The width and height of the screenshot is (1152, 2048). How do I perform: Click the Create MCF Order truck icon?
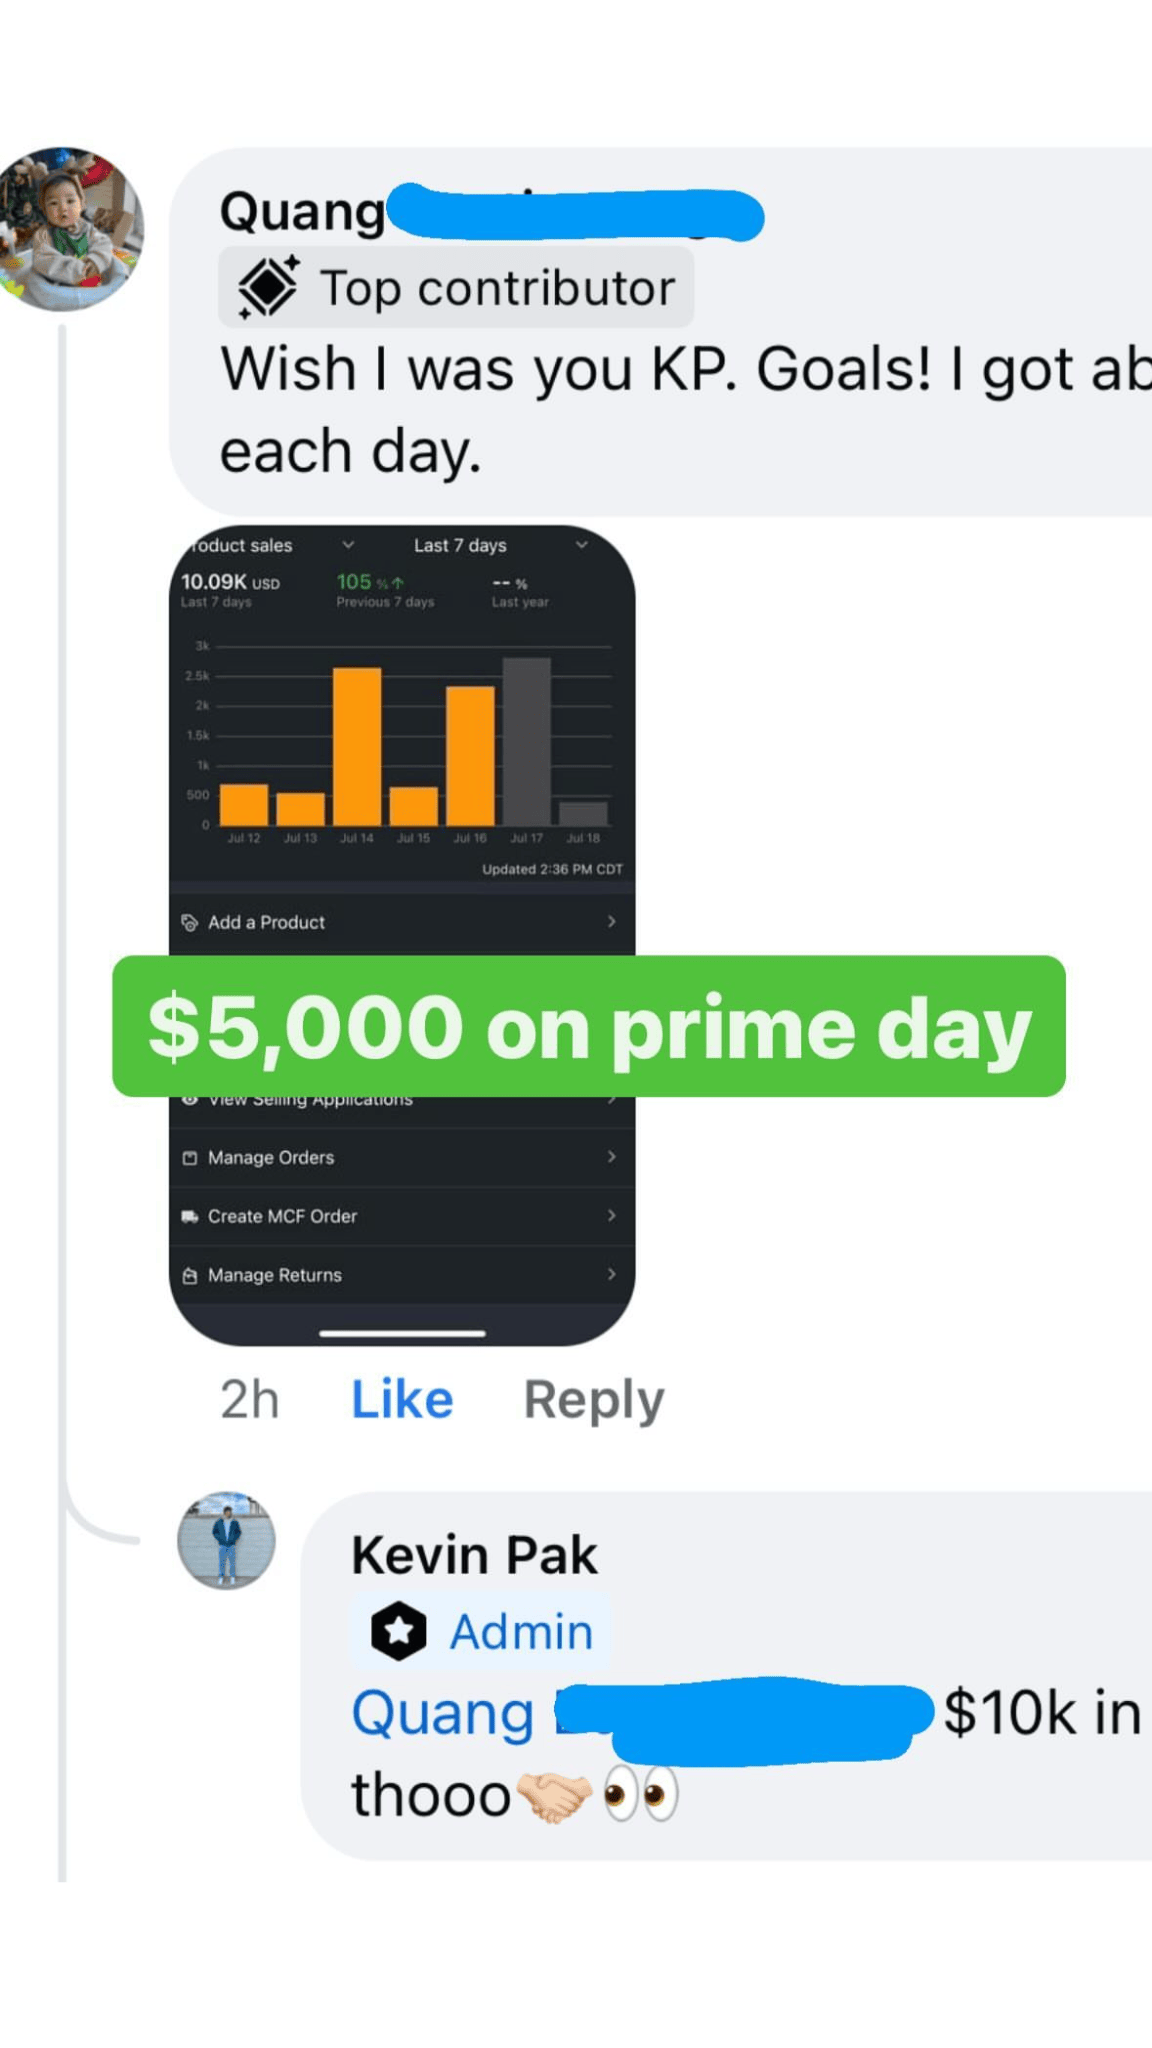point(189,1217)
